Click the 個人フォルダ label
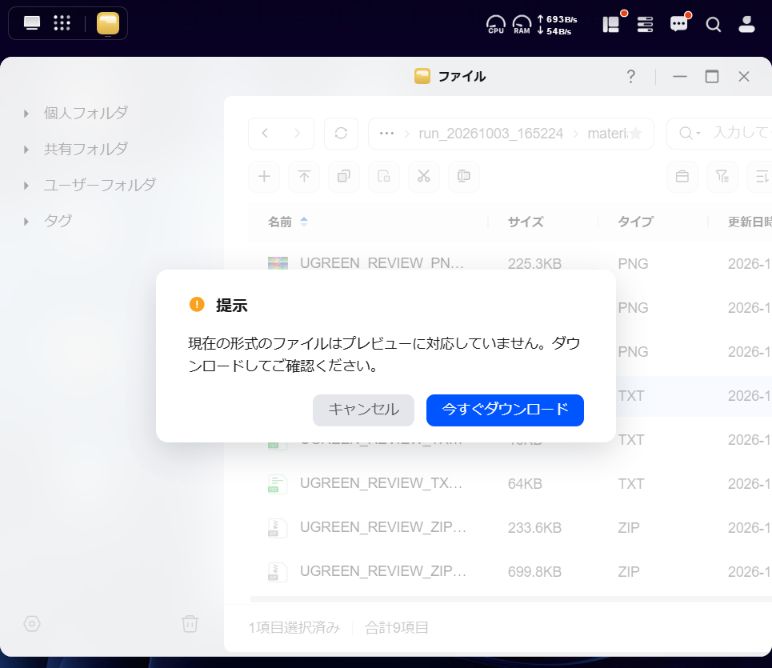The image size is (772, 668). coord(86,113)
